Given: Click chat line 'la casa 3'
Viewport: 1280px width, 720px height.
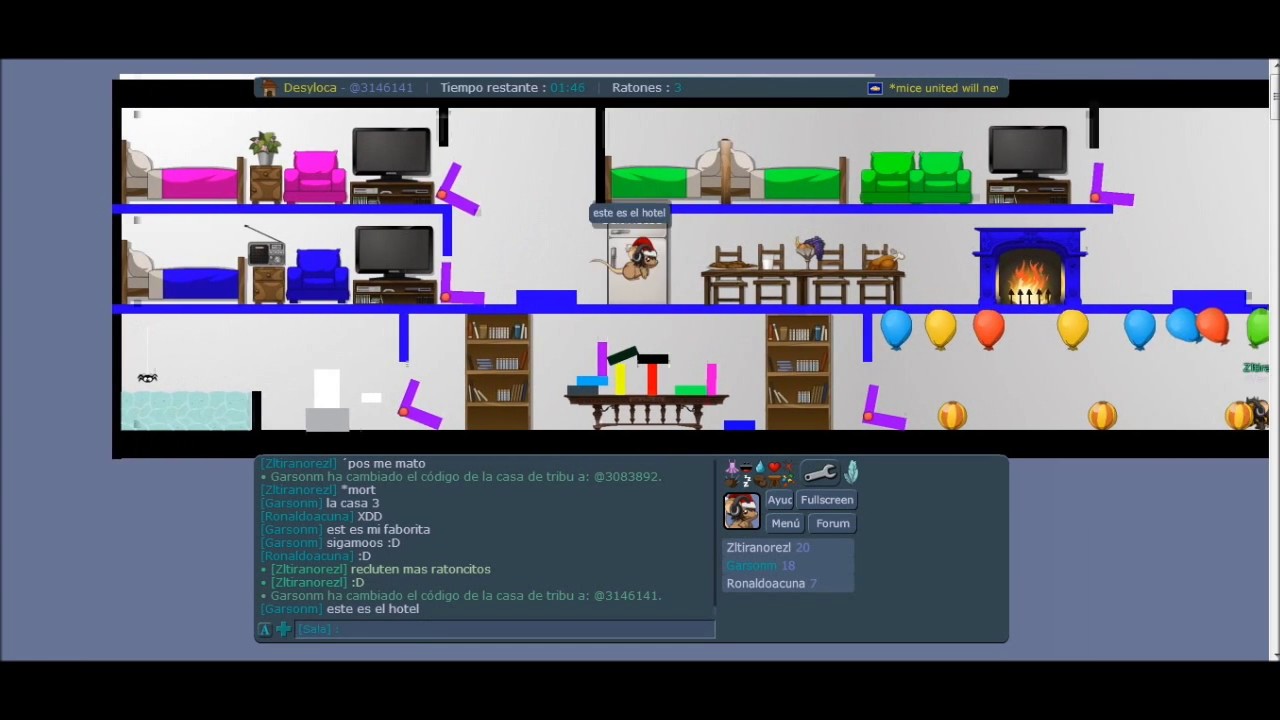Looking at the screenshot, I should pyautogui.click(x=353, y=503).
